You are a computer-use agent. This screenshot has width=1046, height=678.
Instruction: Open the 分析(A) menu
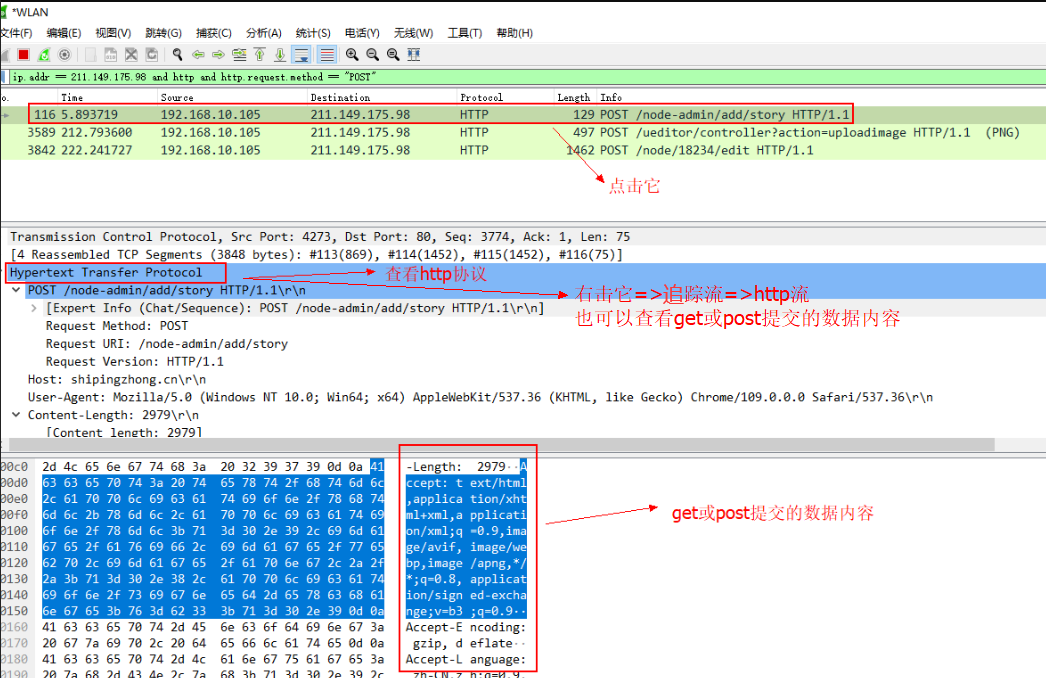click(264, 33)
